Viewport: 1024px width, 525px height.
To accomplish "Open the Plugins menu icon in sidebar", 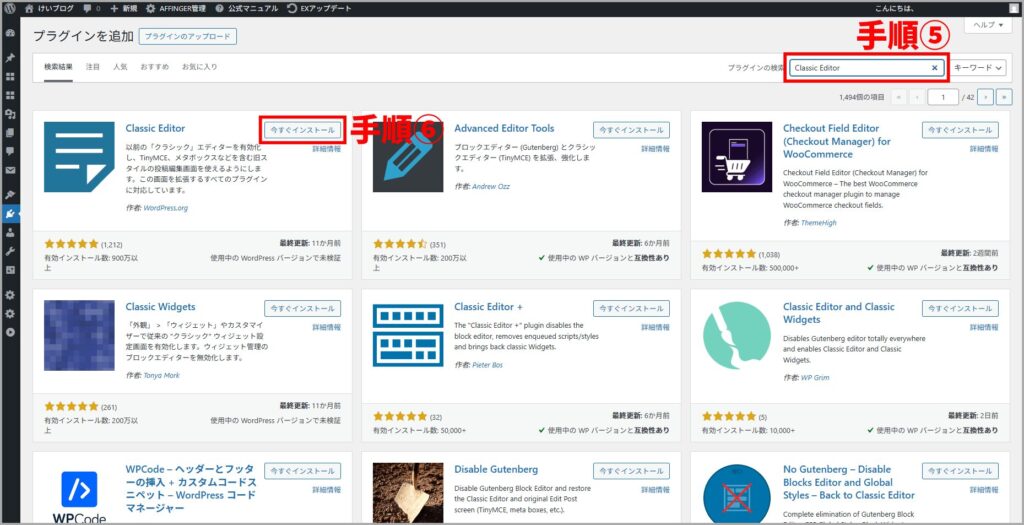I will [x=10, y=213].
